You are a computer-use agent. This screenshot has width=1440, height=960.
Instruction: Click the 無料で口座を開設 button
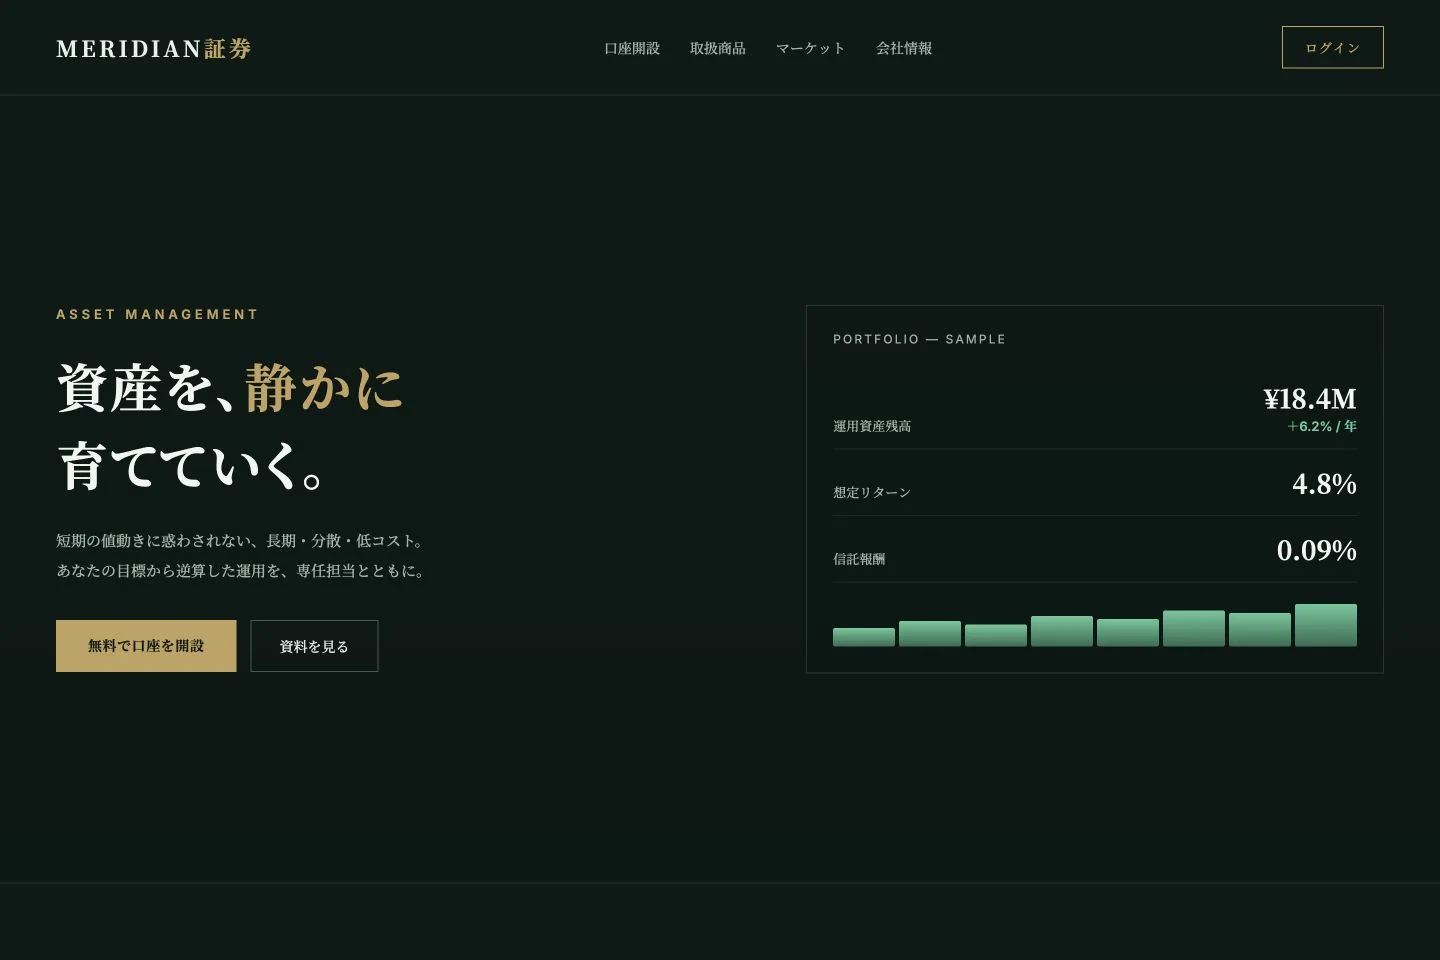pos(146,646)
